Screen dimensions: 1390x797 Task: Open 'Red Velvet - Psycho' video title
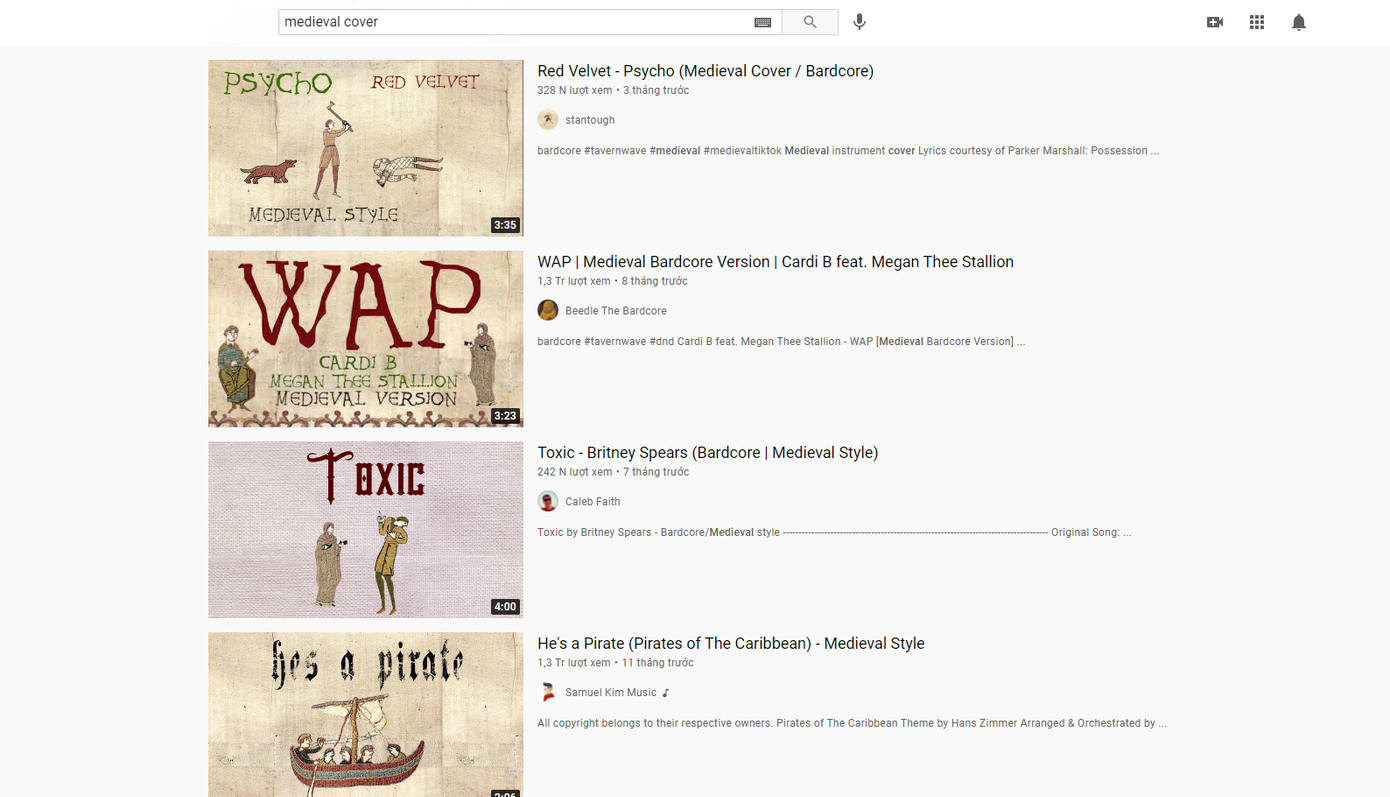click(x=705, y=71)
